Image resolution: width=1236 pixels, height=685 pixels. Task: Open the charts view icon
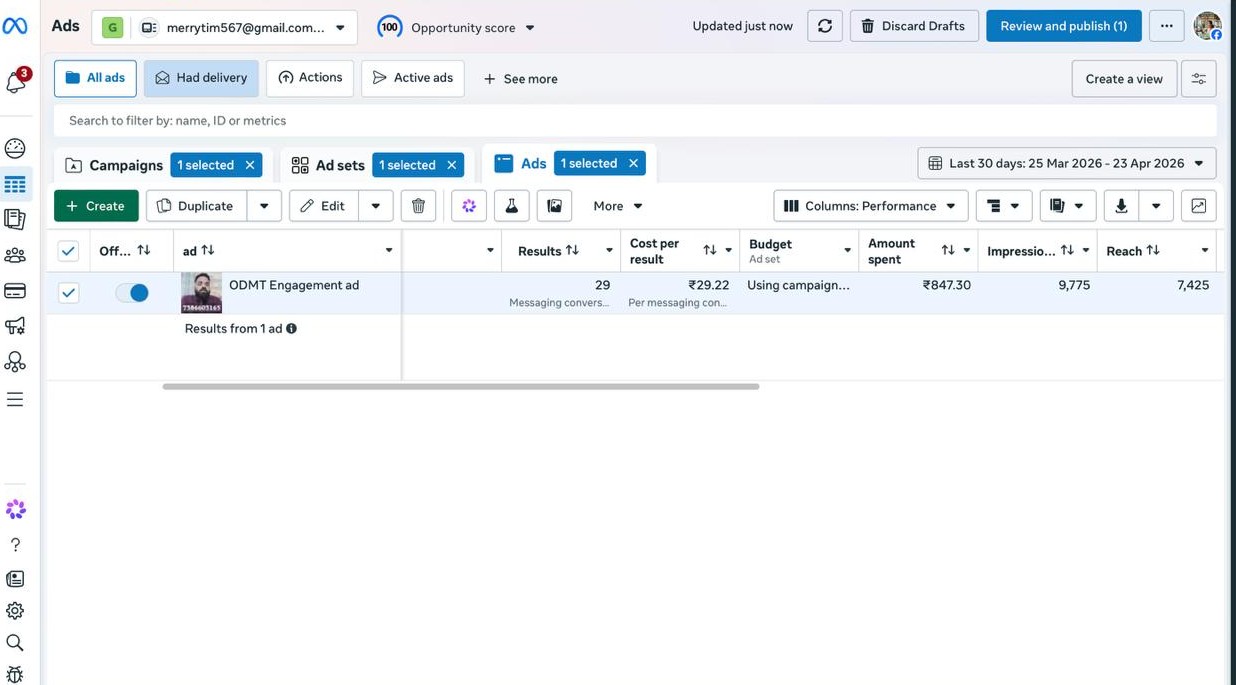pyautogui.click(x=1198, y=206)
